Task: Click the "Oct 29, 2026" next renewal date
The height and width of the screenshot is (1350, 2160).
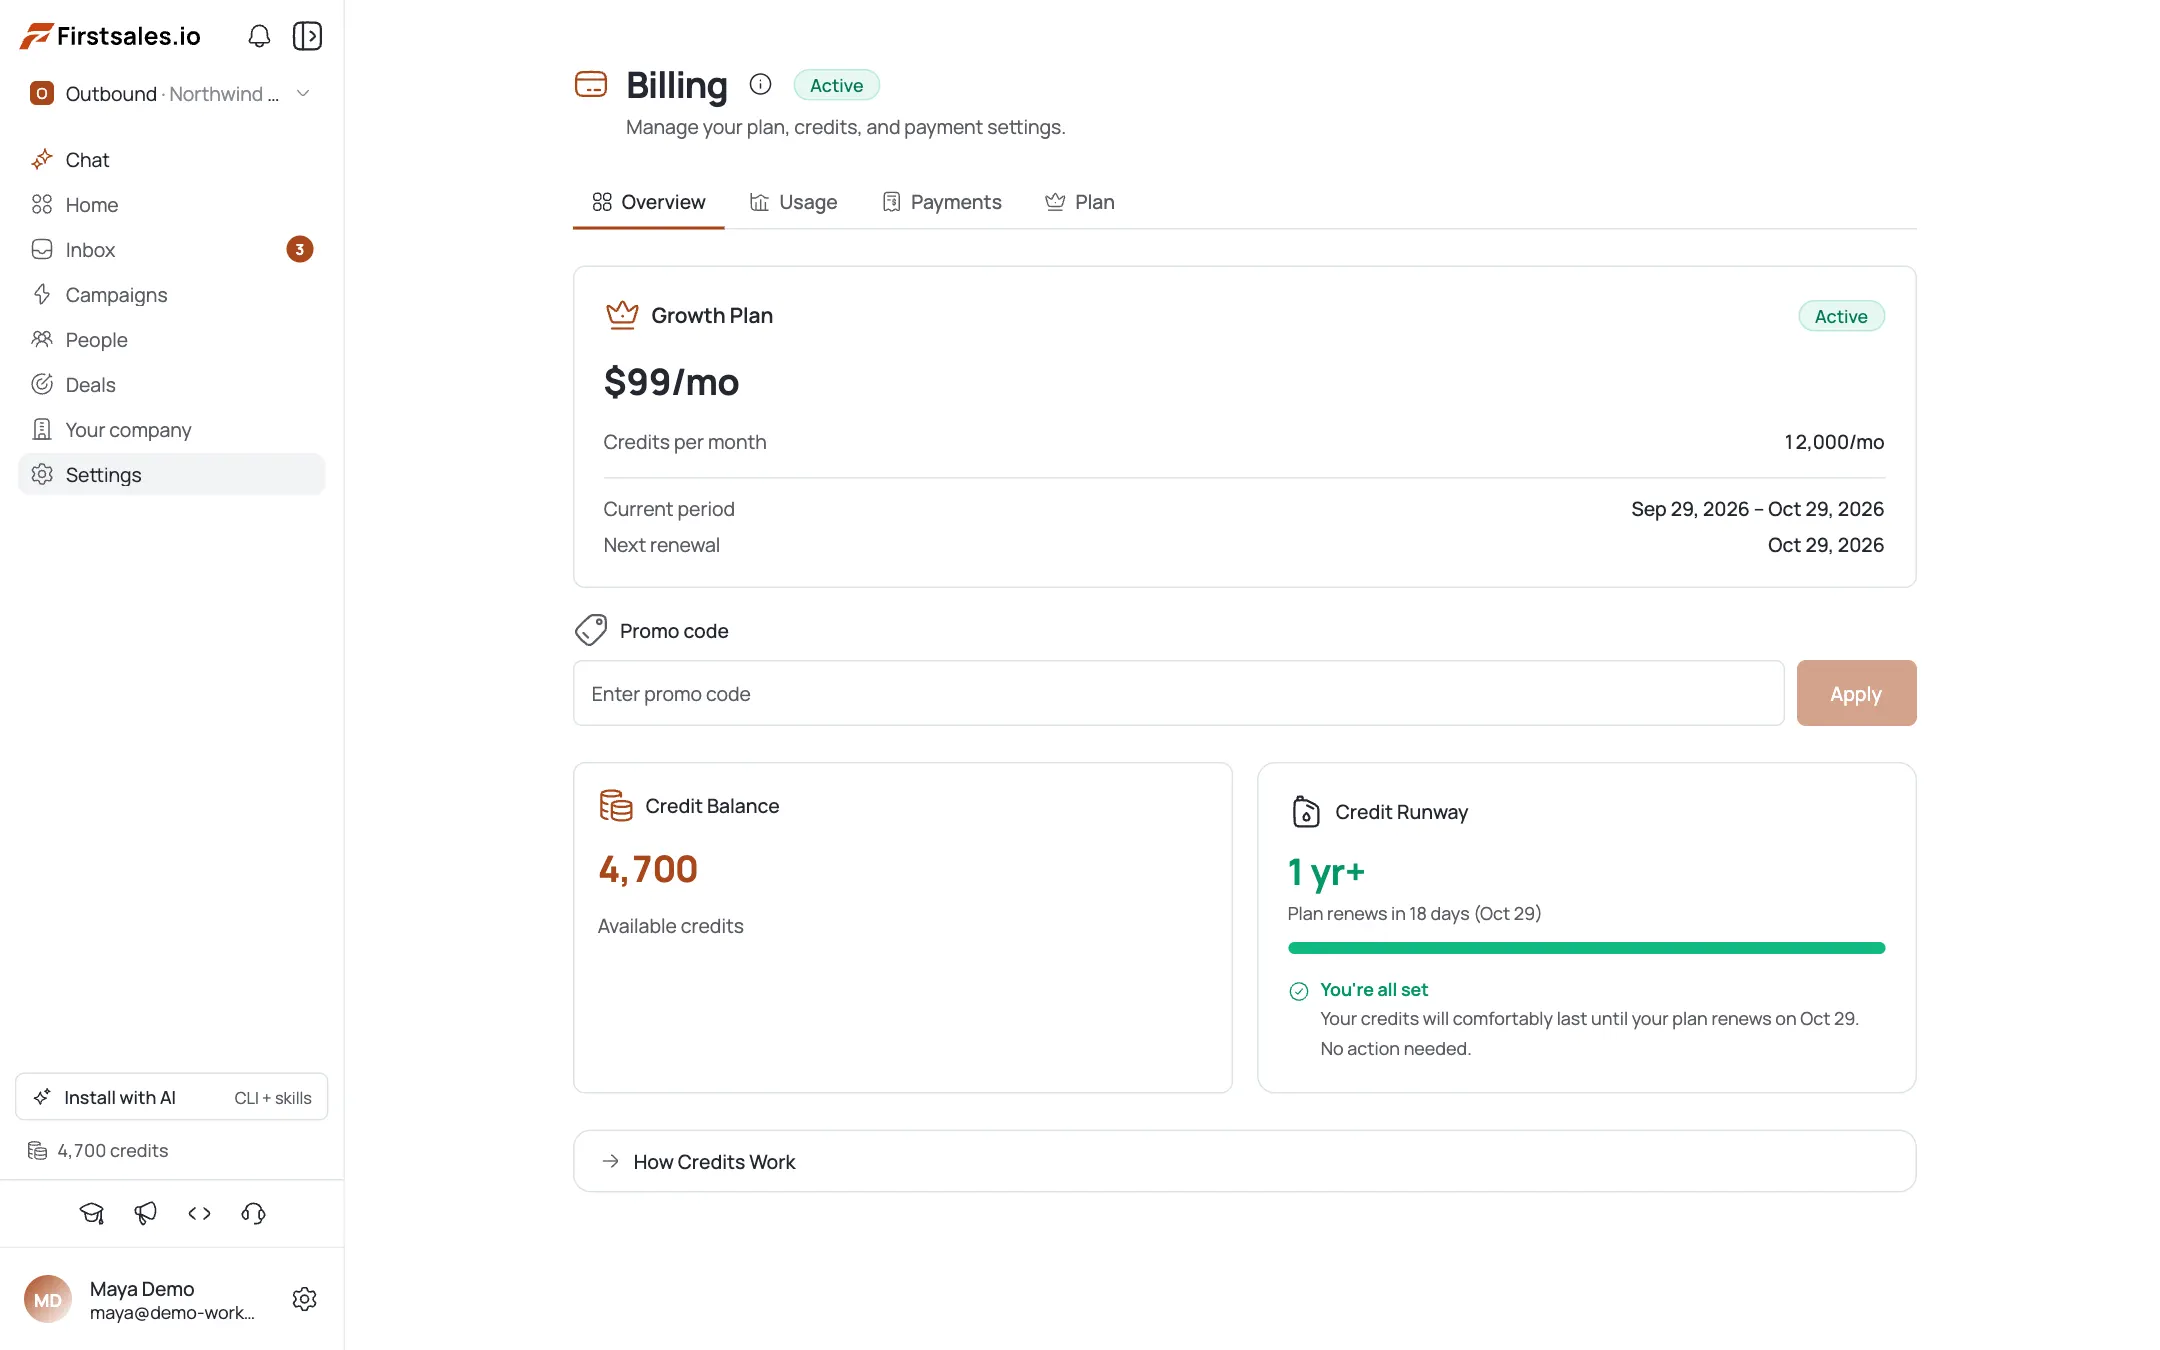Action: tap(1825, 545)
